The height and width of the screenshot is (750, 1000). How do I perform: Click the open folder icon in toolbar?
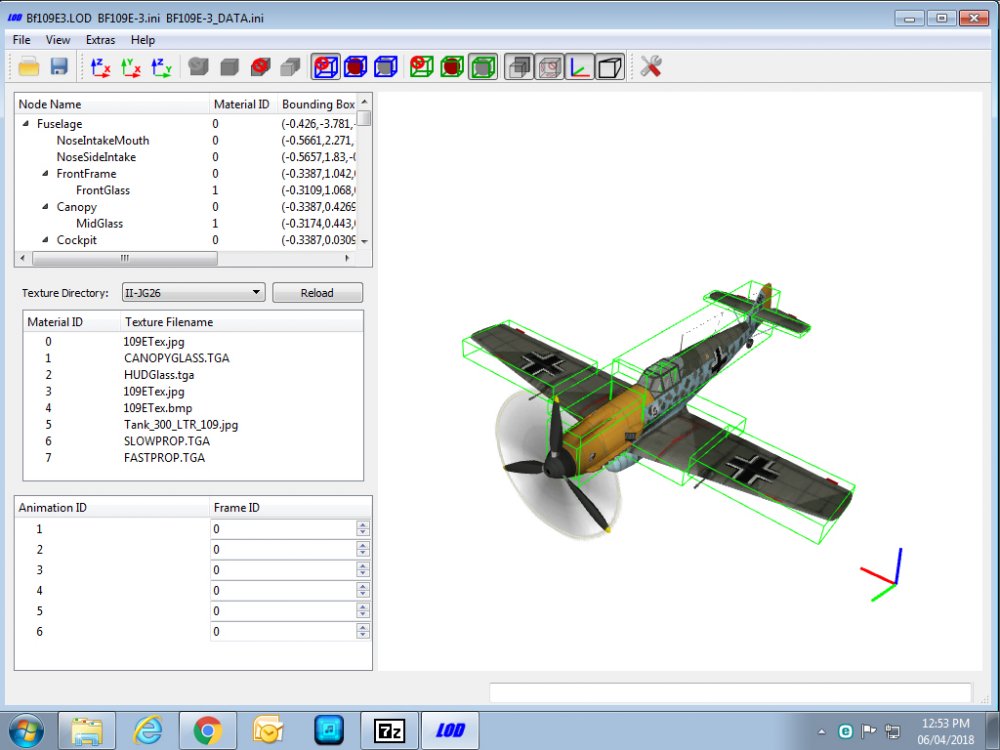(x=29, y=66)
